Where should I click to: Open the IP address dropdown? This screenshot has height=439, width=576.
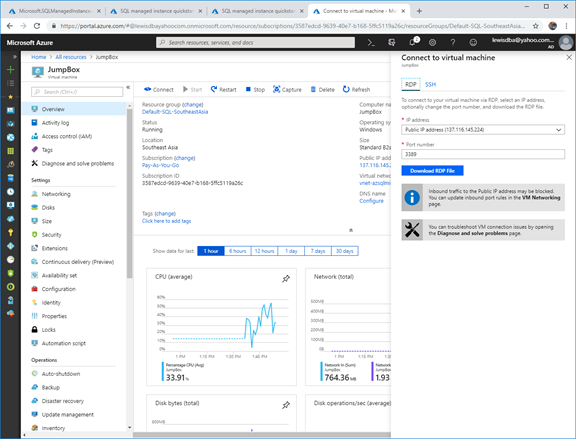tap(483, 130)
